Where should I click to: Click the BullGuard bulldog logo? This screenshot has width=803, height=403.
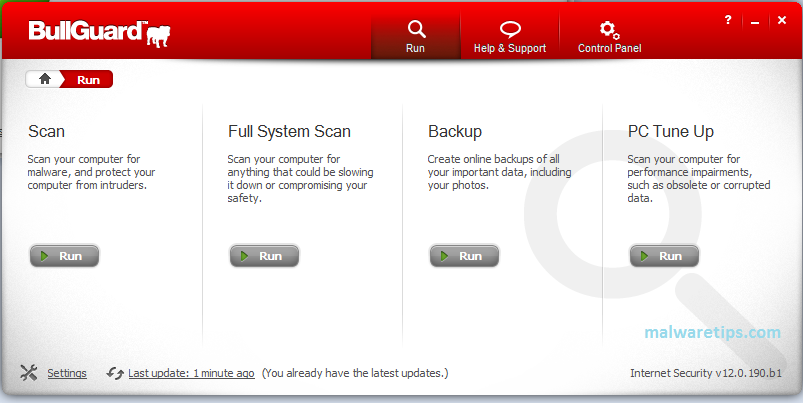tap(99, 33)
